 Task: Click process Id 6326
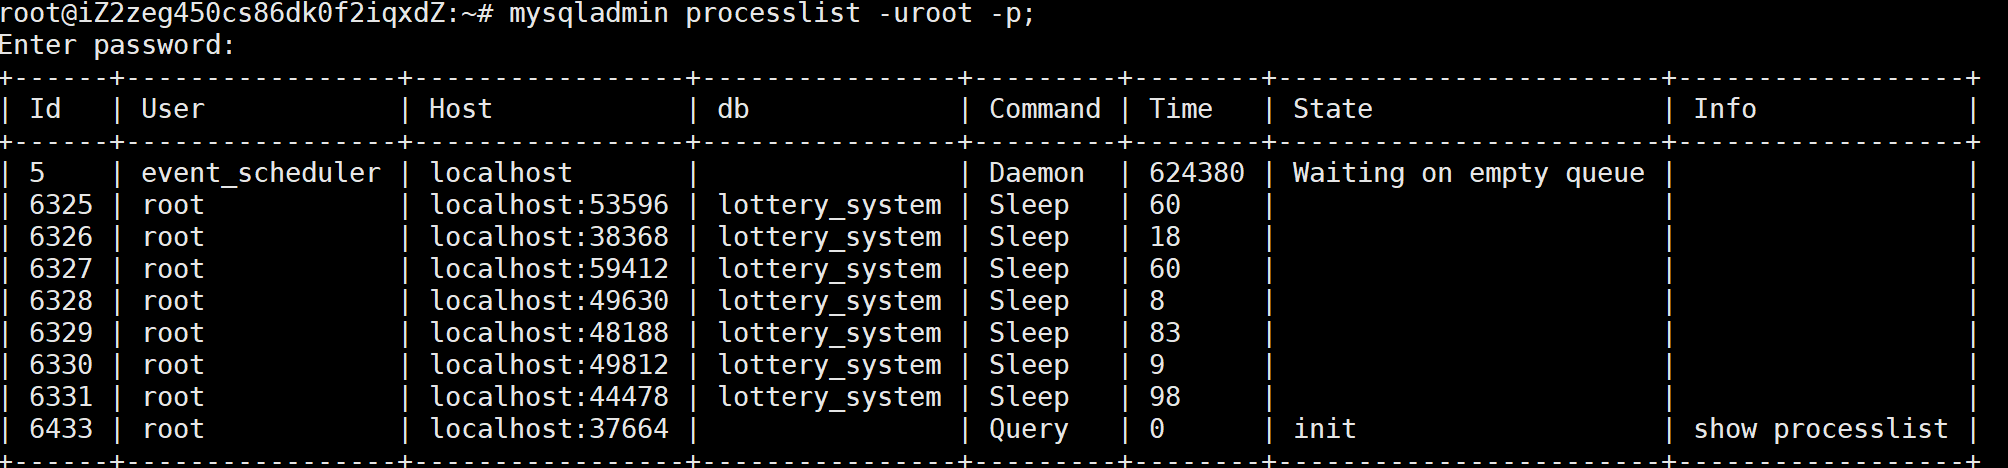(x=61, y=237)
